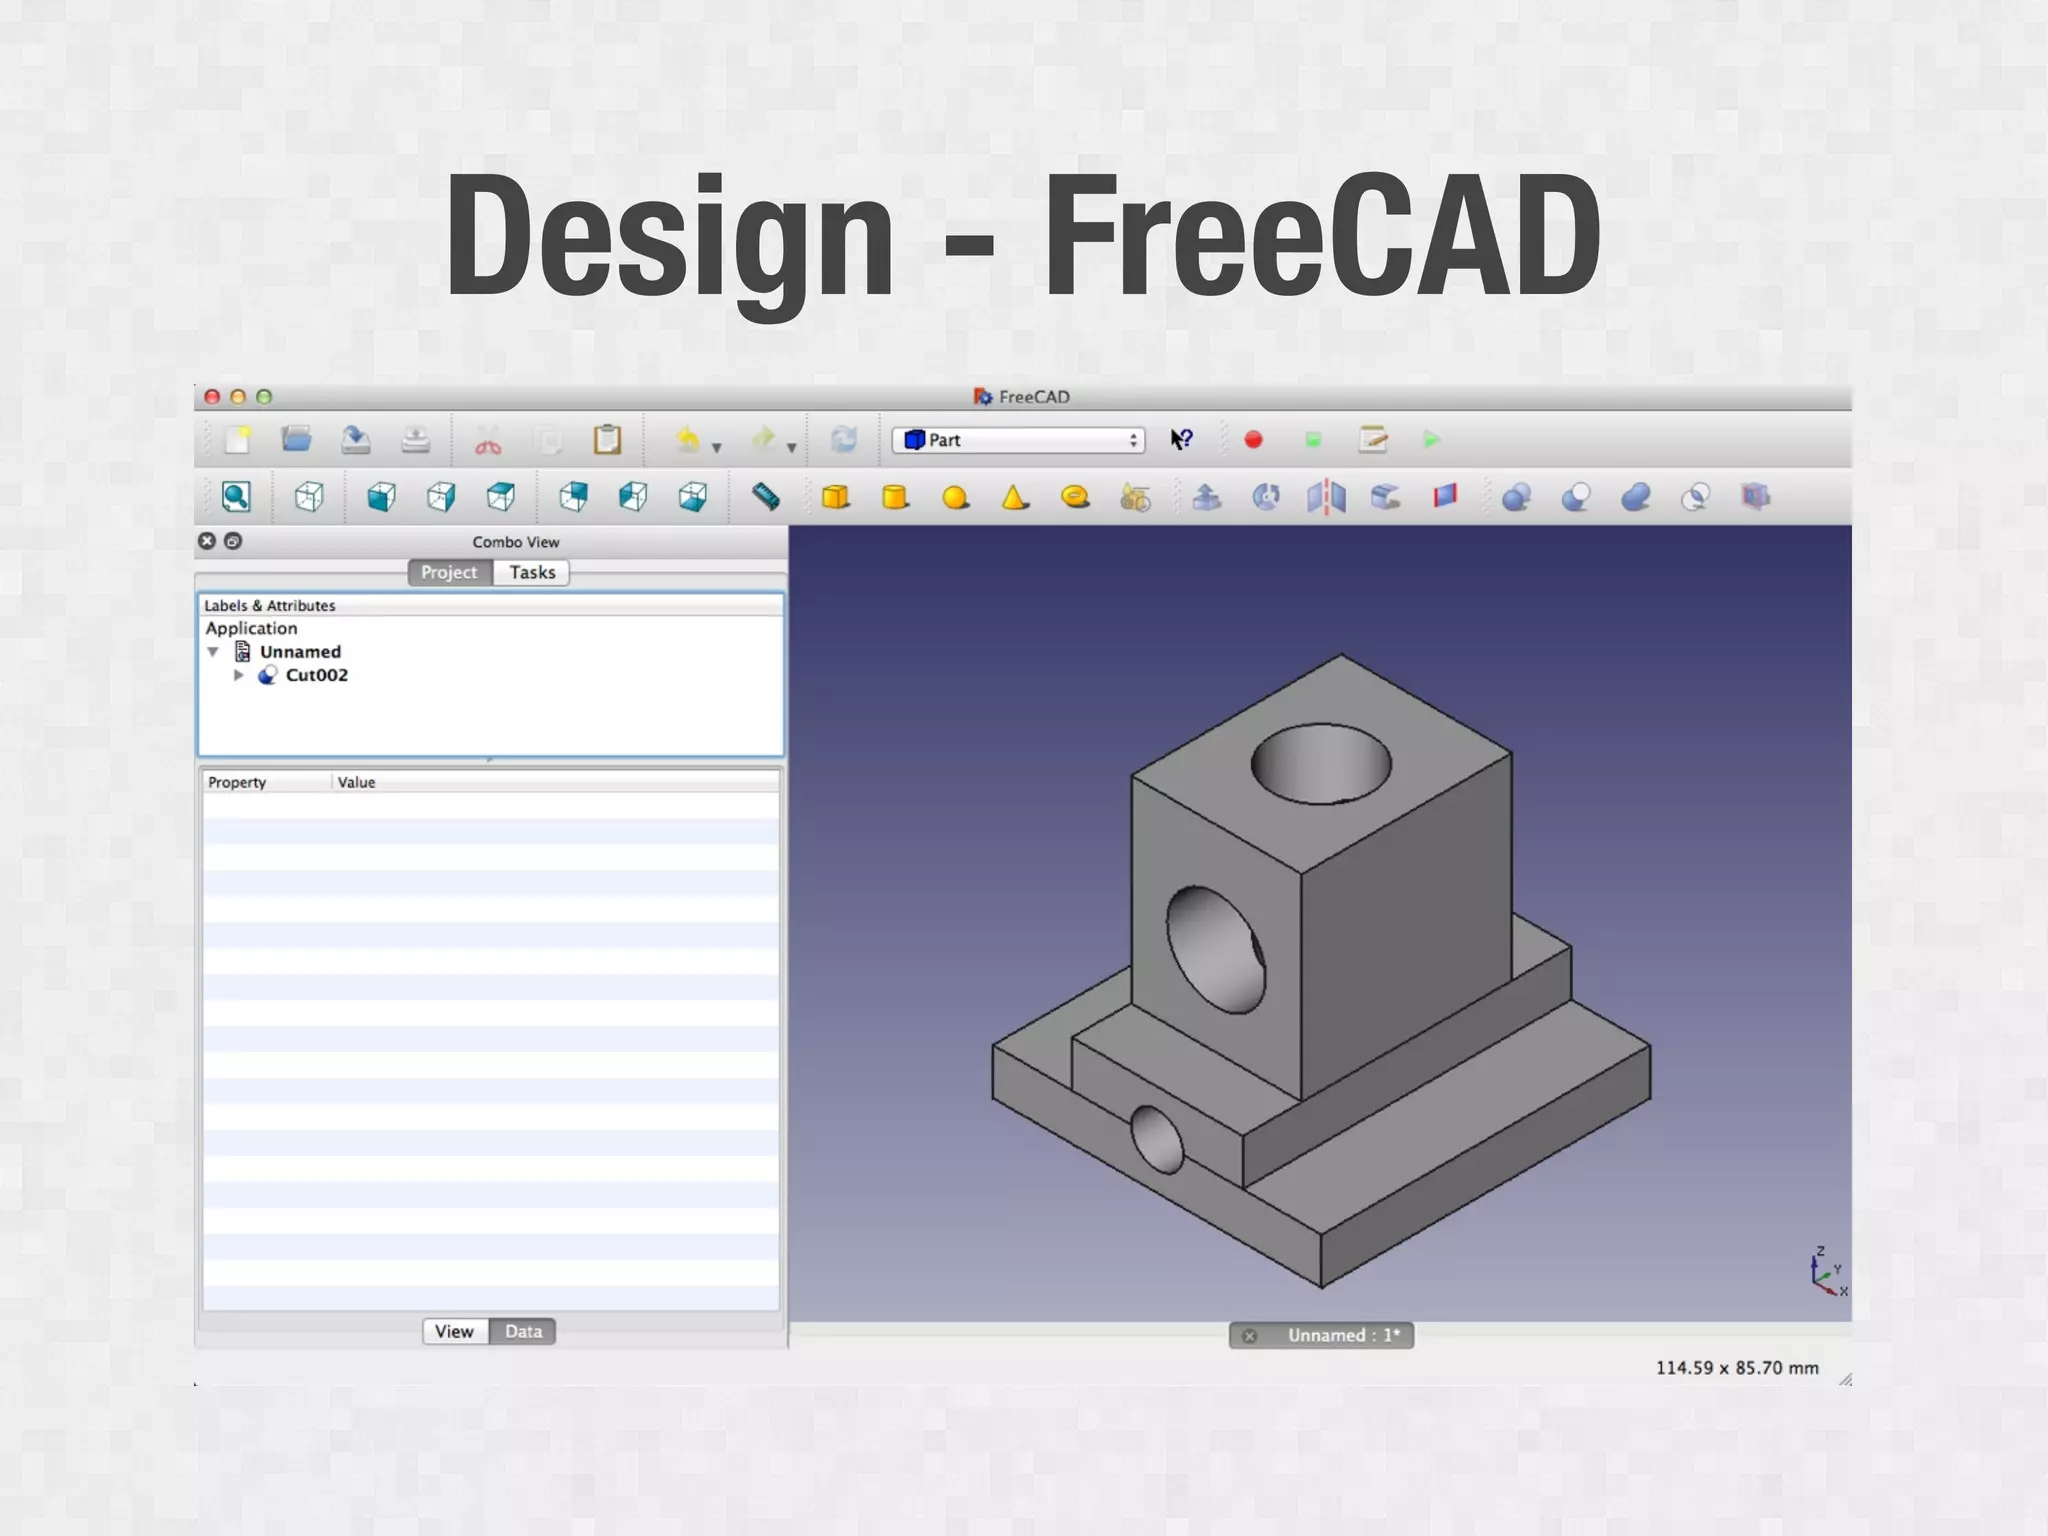Switch to axonometric view cube

click(x=309, y=497)
